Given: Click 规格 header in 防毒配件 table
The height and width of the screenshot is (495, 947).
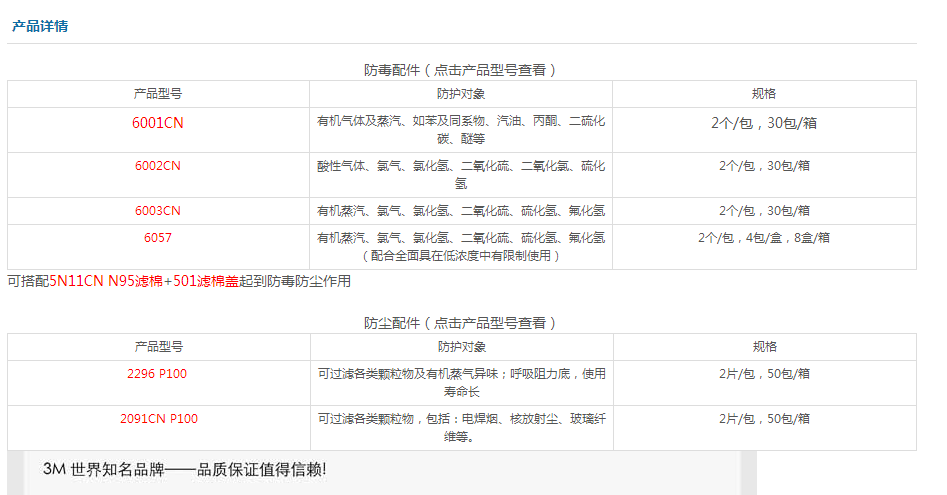Looking at the screenshot, I should pos(764,94).
